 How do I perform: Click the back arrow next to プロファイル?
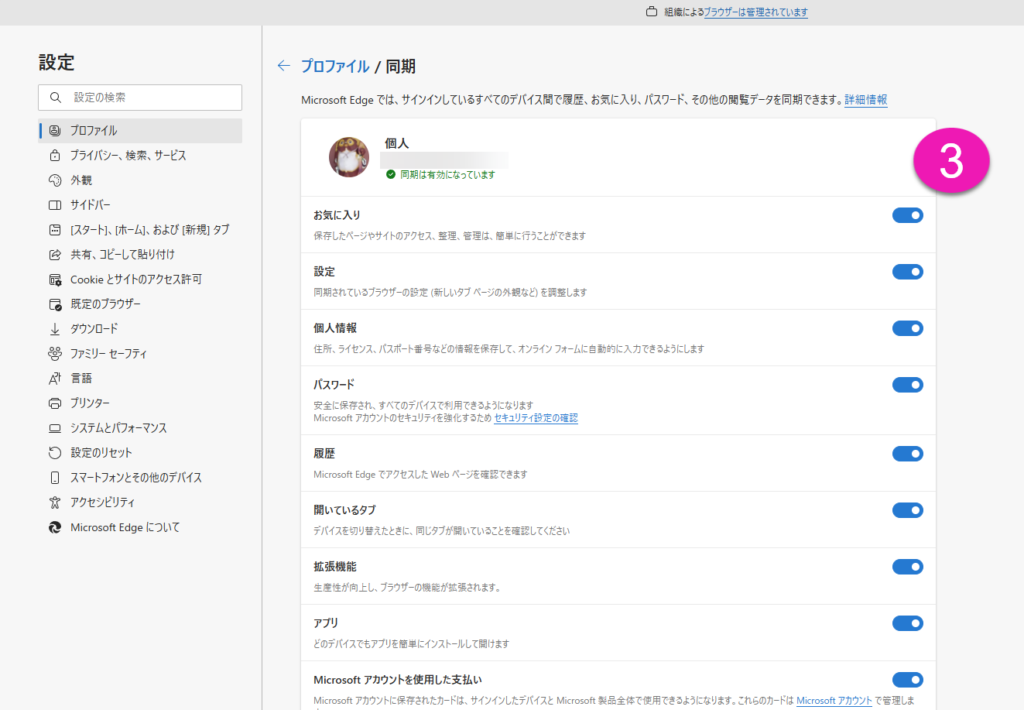(x=284, y=66)
